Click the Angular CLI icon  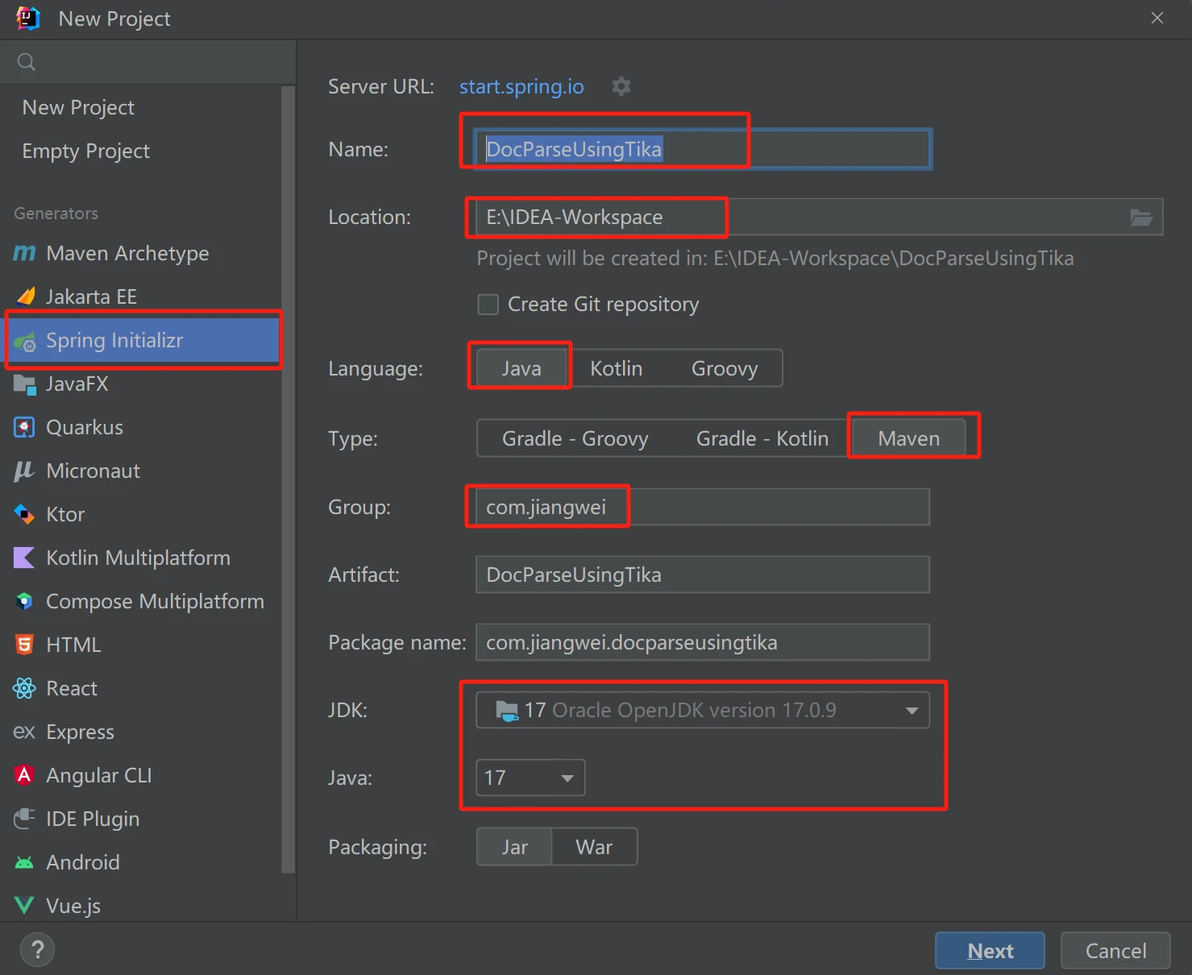click(x=24, y=776)
